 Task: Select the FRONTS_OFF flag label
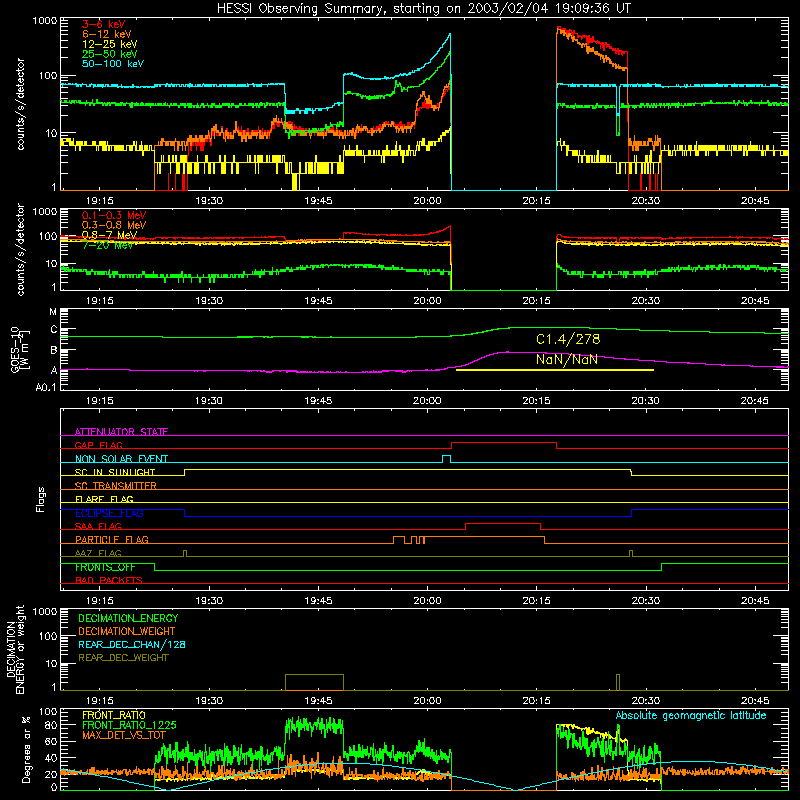[105, 567]
